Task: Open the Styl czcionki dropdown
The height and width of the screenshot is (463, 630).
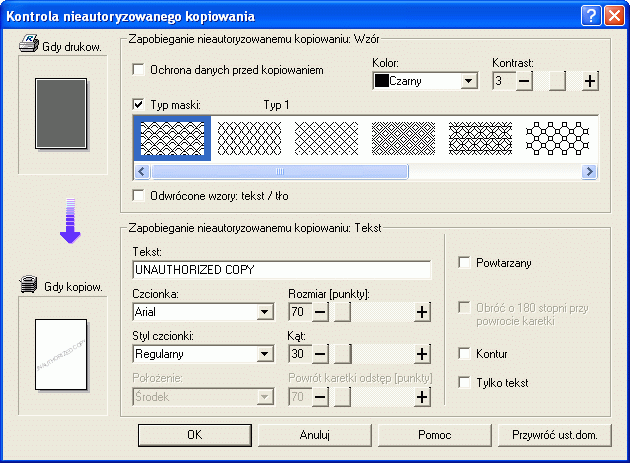Action: [x=265, y=353]
